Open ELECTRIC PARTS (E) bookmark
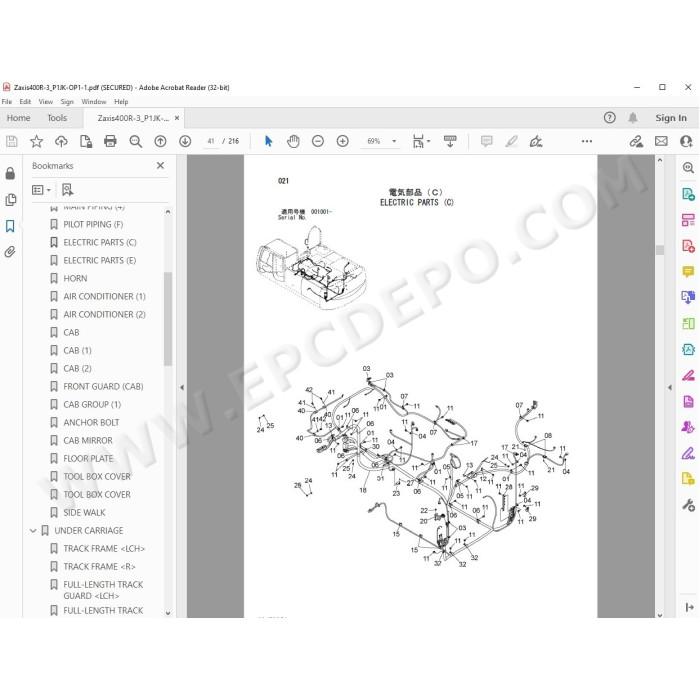The height and width of the screenshot is (700, 700). click(x=100, y=260)
